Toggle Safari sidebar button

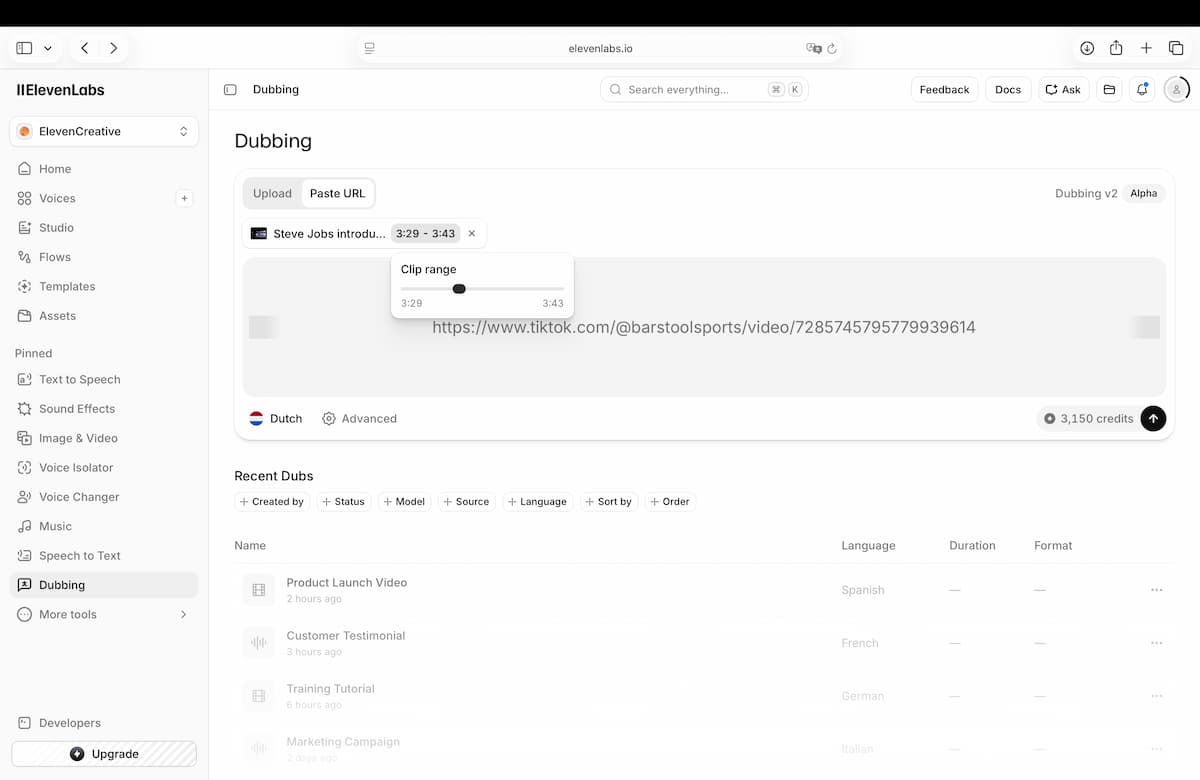[24, 48]
